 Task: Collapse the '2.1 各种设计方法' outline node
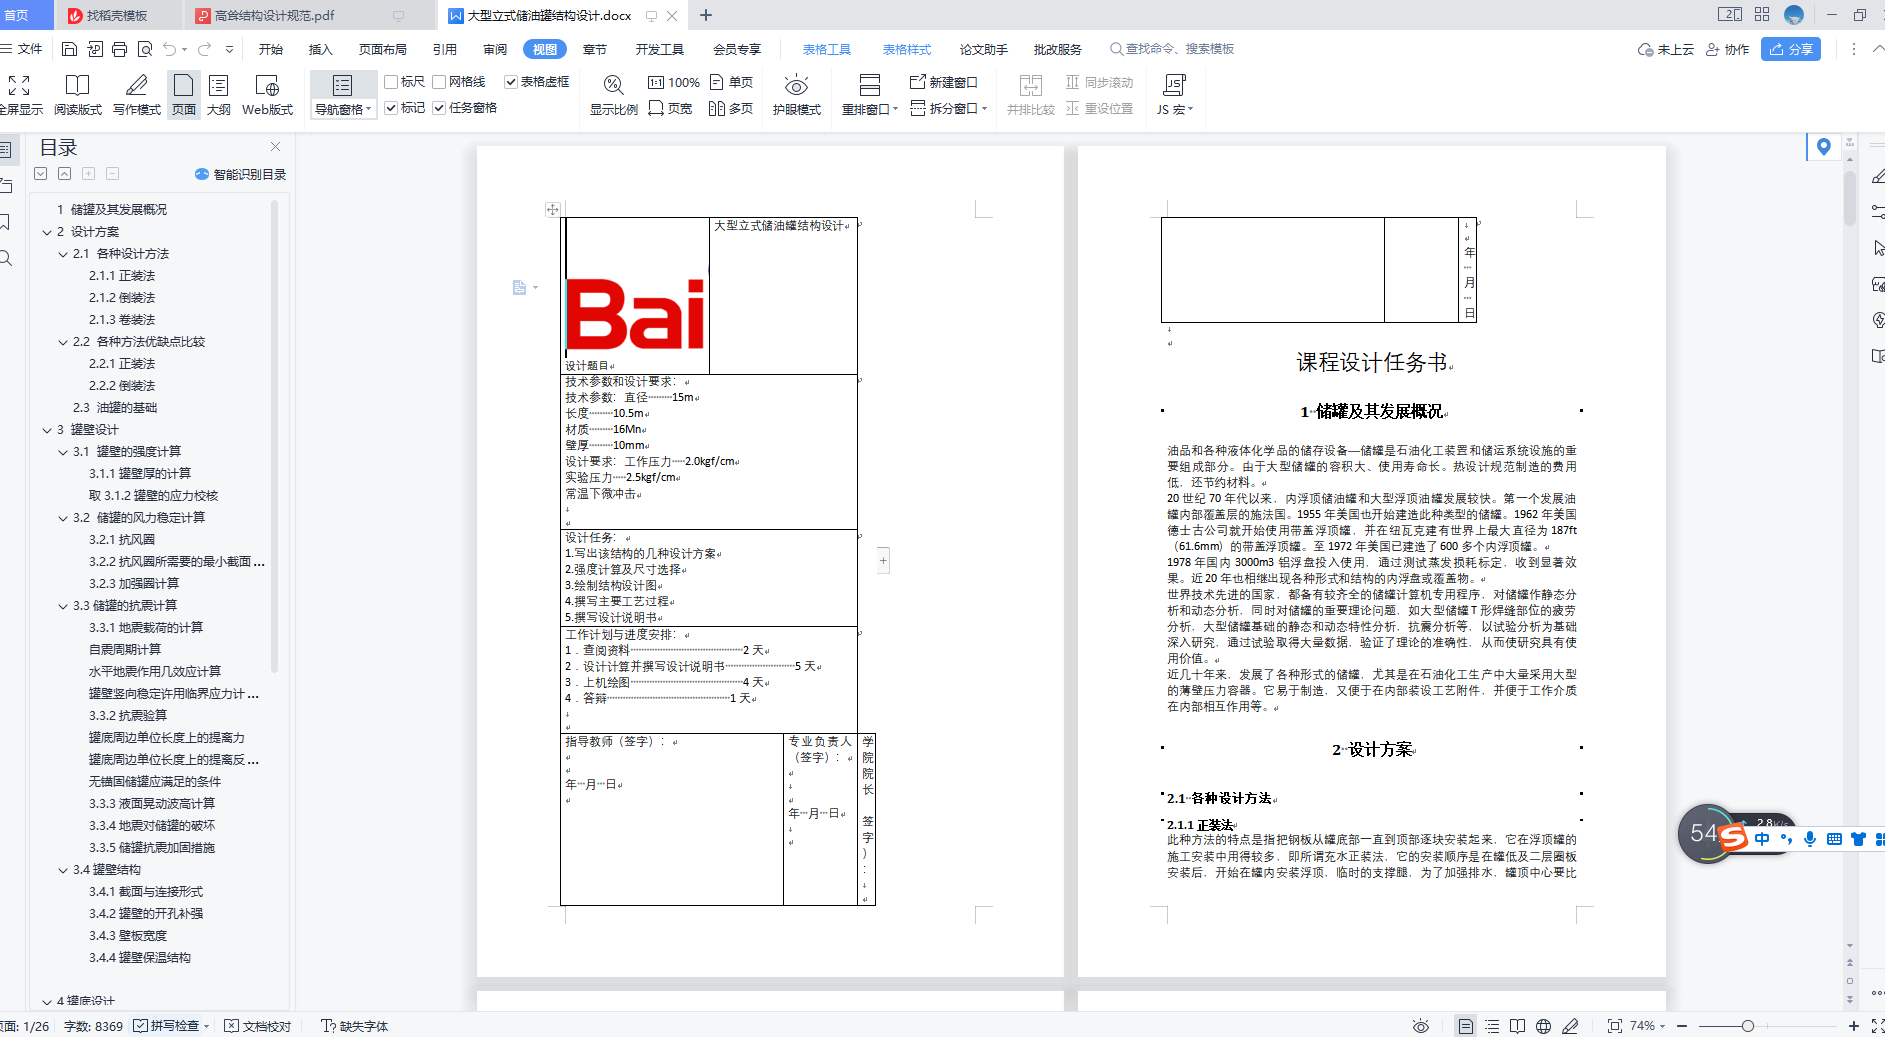[x=63, y=254]
